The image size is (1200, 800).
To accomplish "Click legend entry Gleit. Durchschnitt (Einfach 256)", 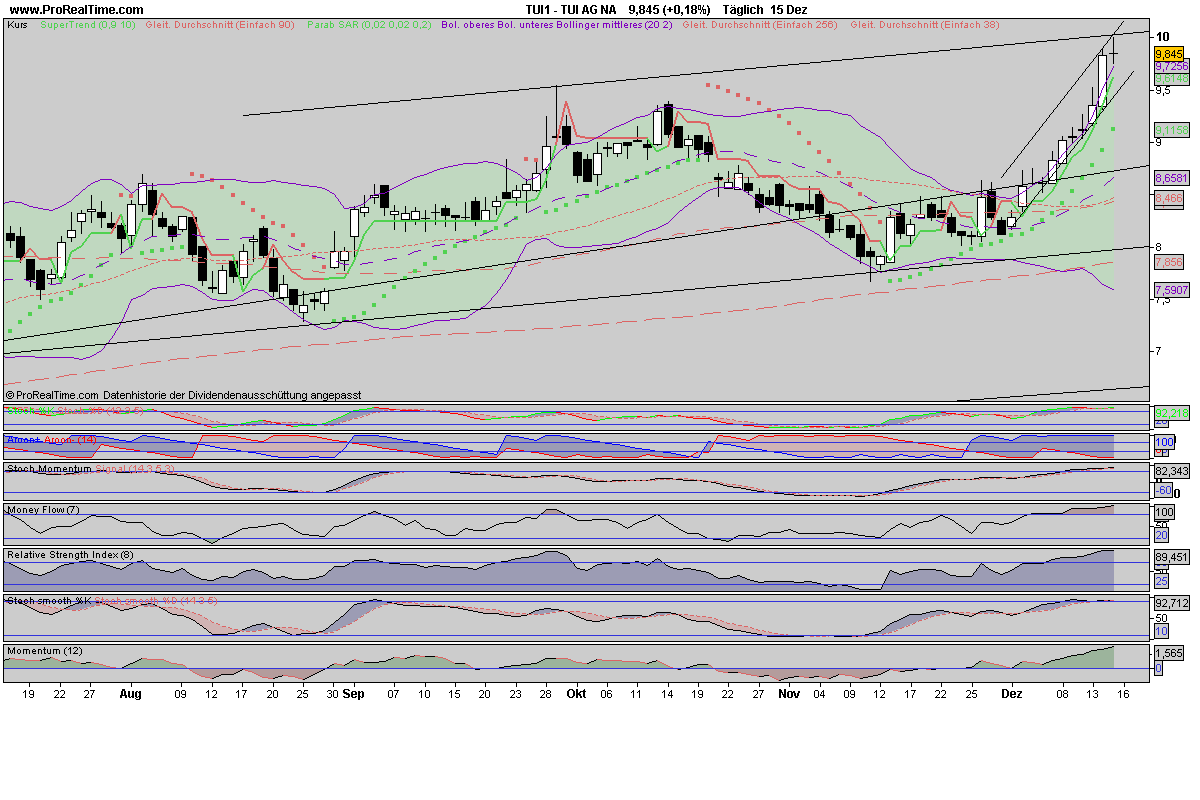I will 760,24.
